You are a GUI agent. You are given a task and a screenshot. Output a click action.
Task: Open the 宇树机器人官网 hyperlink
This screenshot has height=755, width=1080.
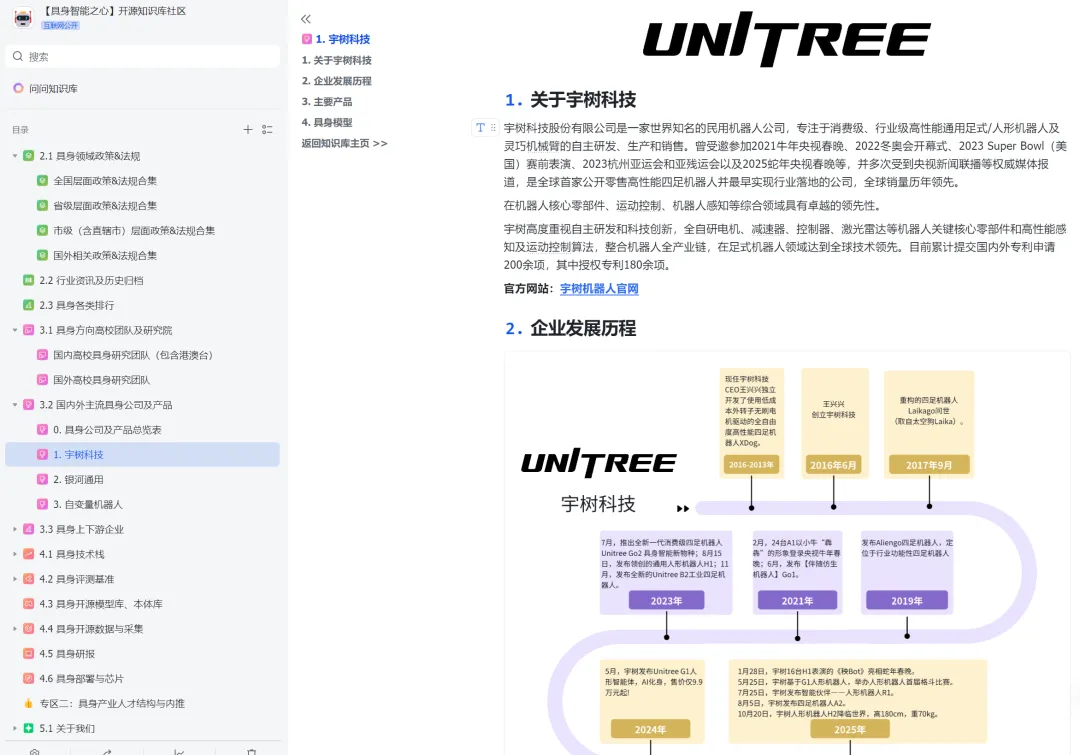(599, 289)
